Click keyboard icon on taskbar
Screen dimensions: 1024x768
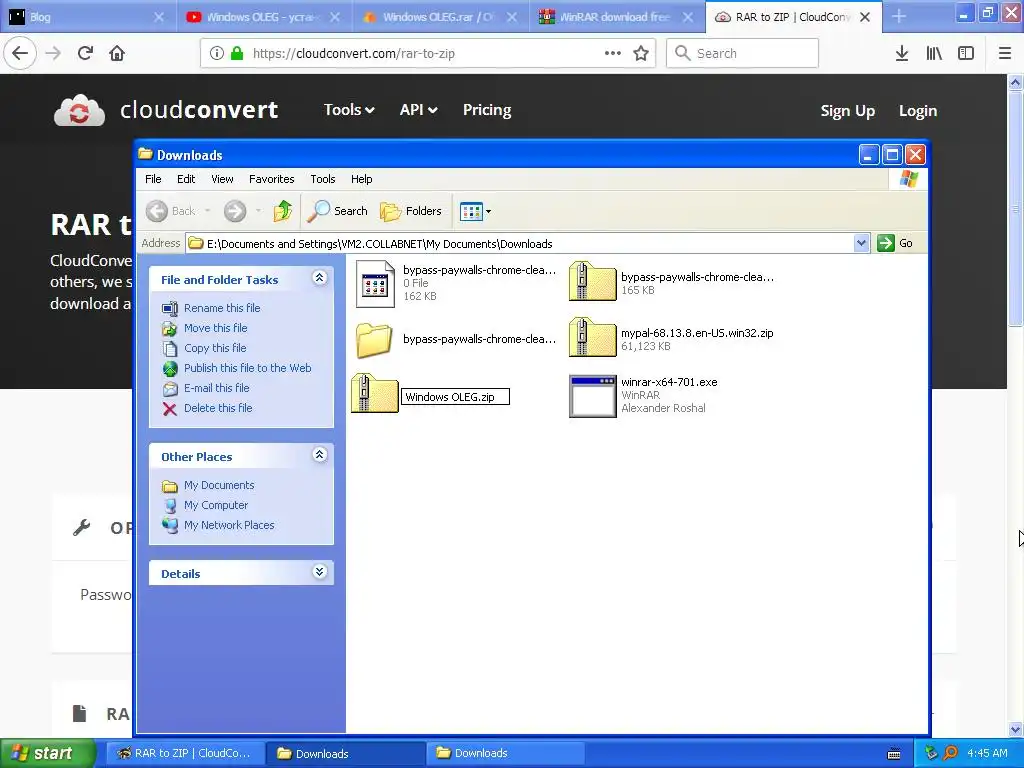click(894, 754)
